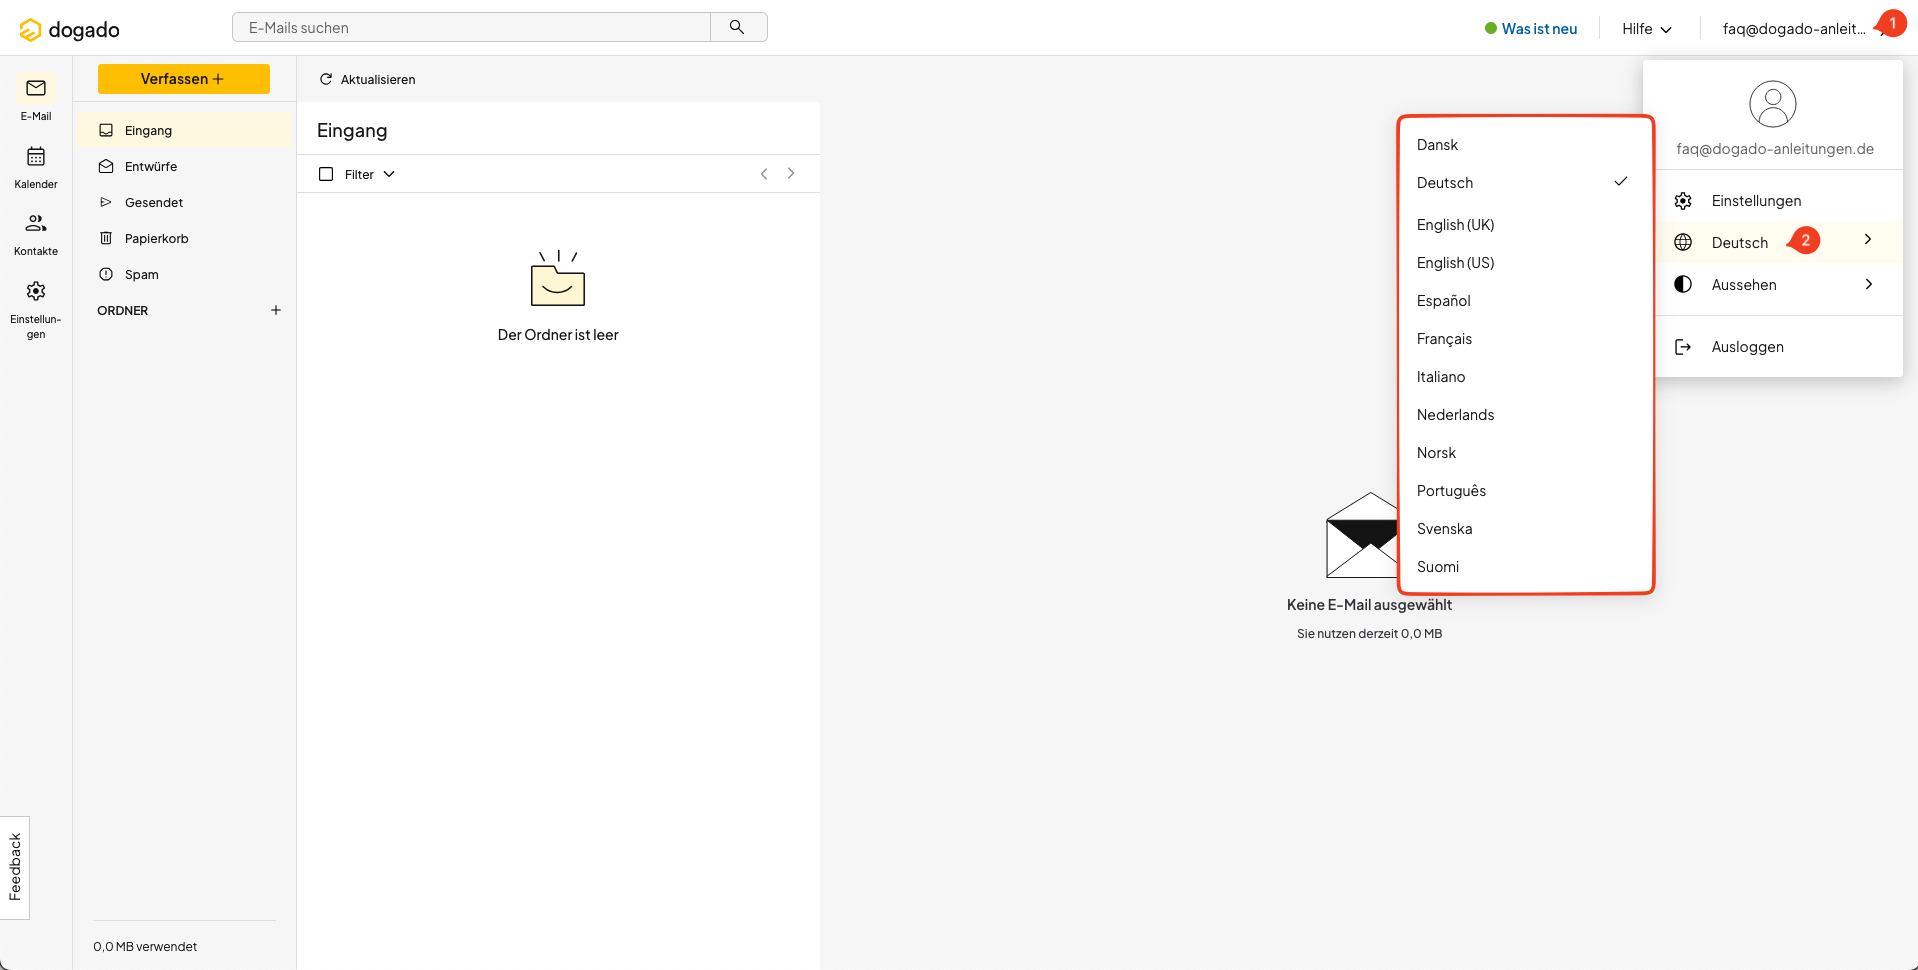Click the Aktualisieren refresh icon
1918x970 pixels.
[325, 79]
